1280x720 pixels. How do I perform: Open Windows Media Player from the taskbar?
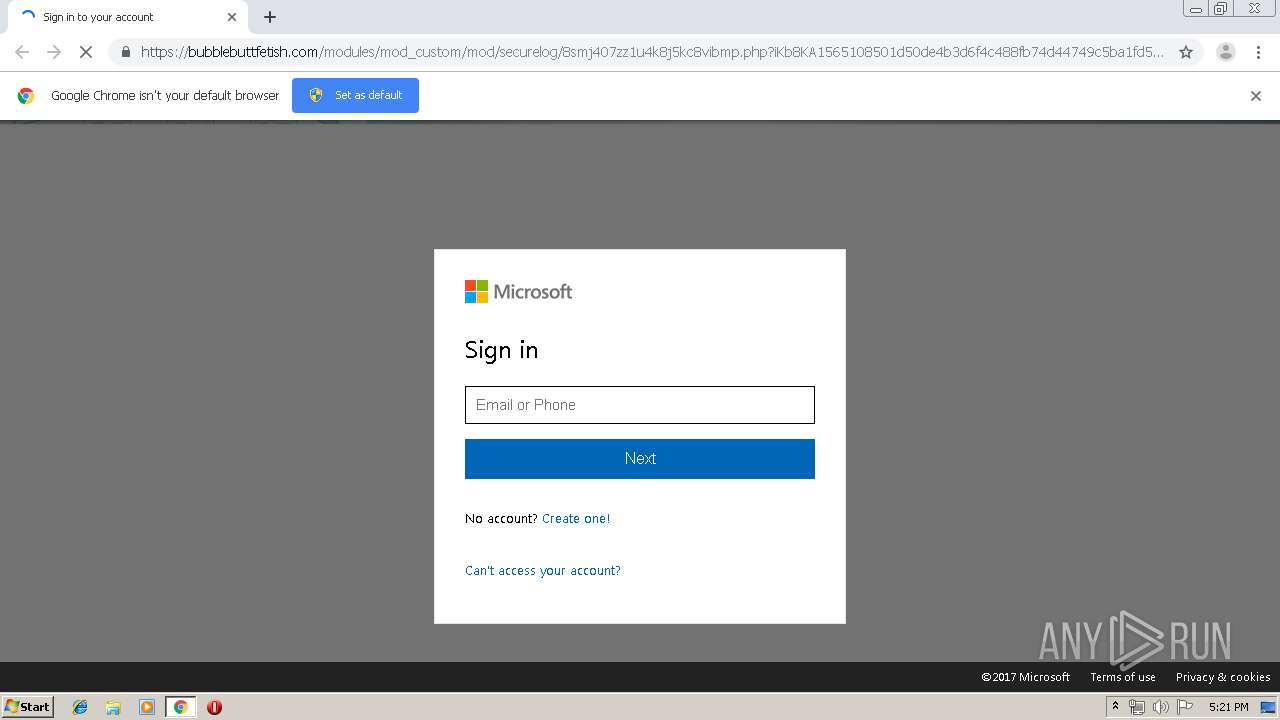147,707
